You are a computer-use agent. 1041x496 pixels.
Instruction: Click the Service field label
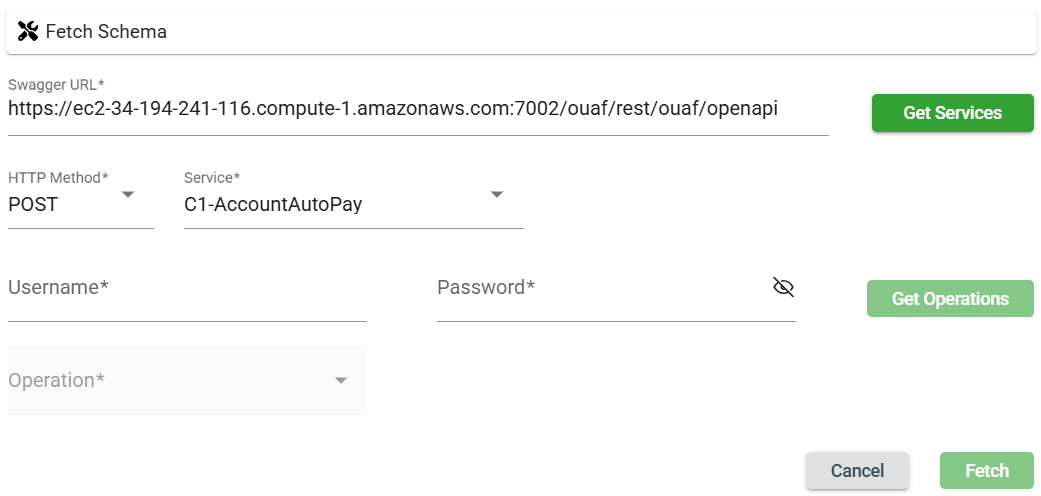(212, 178)
